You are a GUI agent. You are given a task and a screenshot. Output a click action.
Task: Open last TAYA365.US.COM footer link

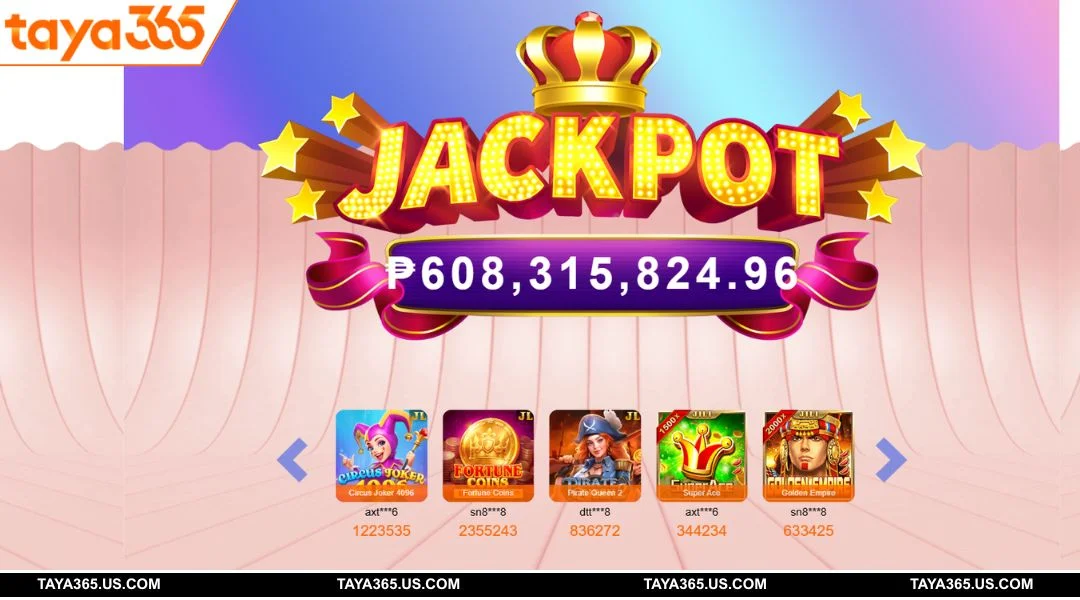coord(971,584)
